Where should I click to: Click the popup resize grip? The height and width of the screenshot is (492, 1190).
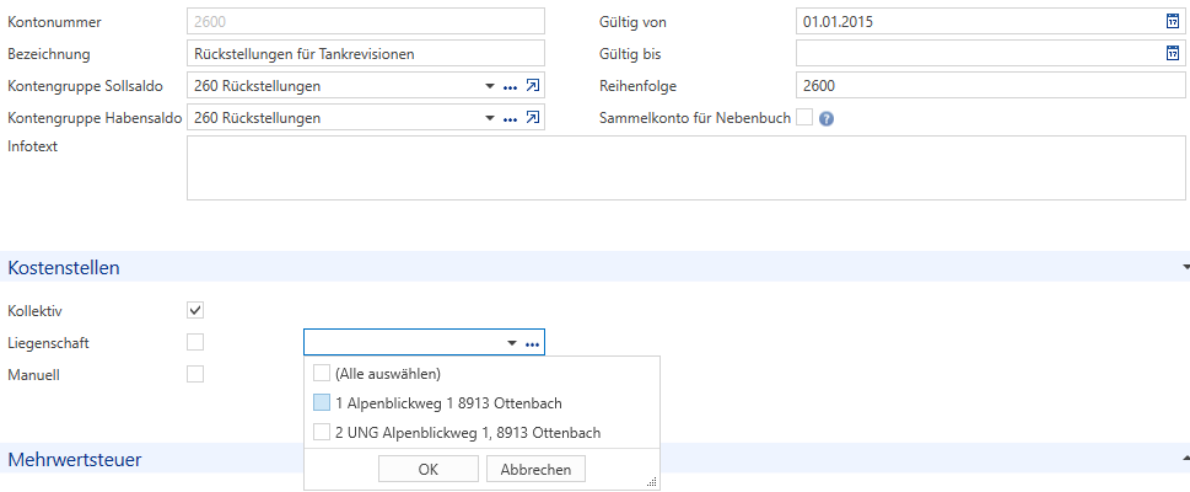[x=652, y=482]
